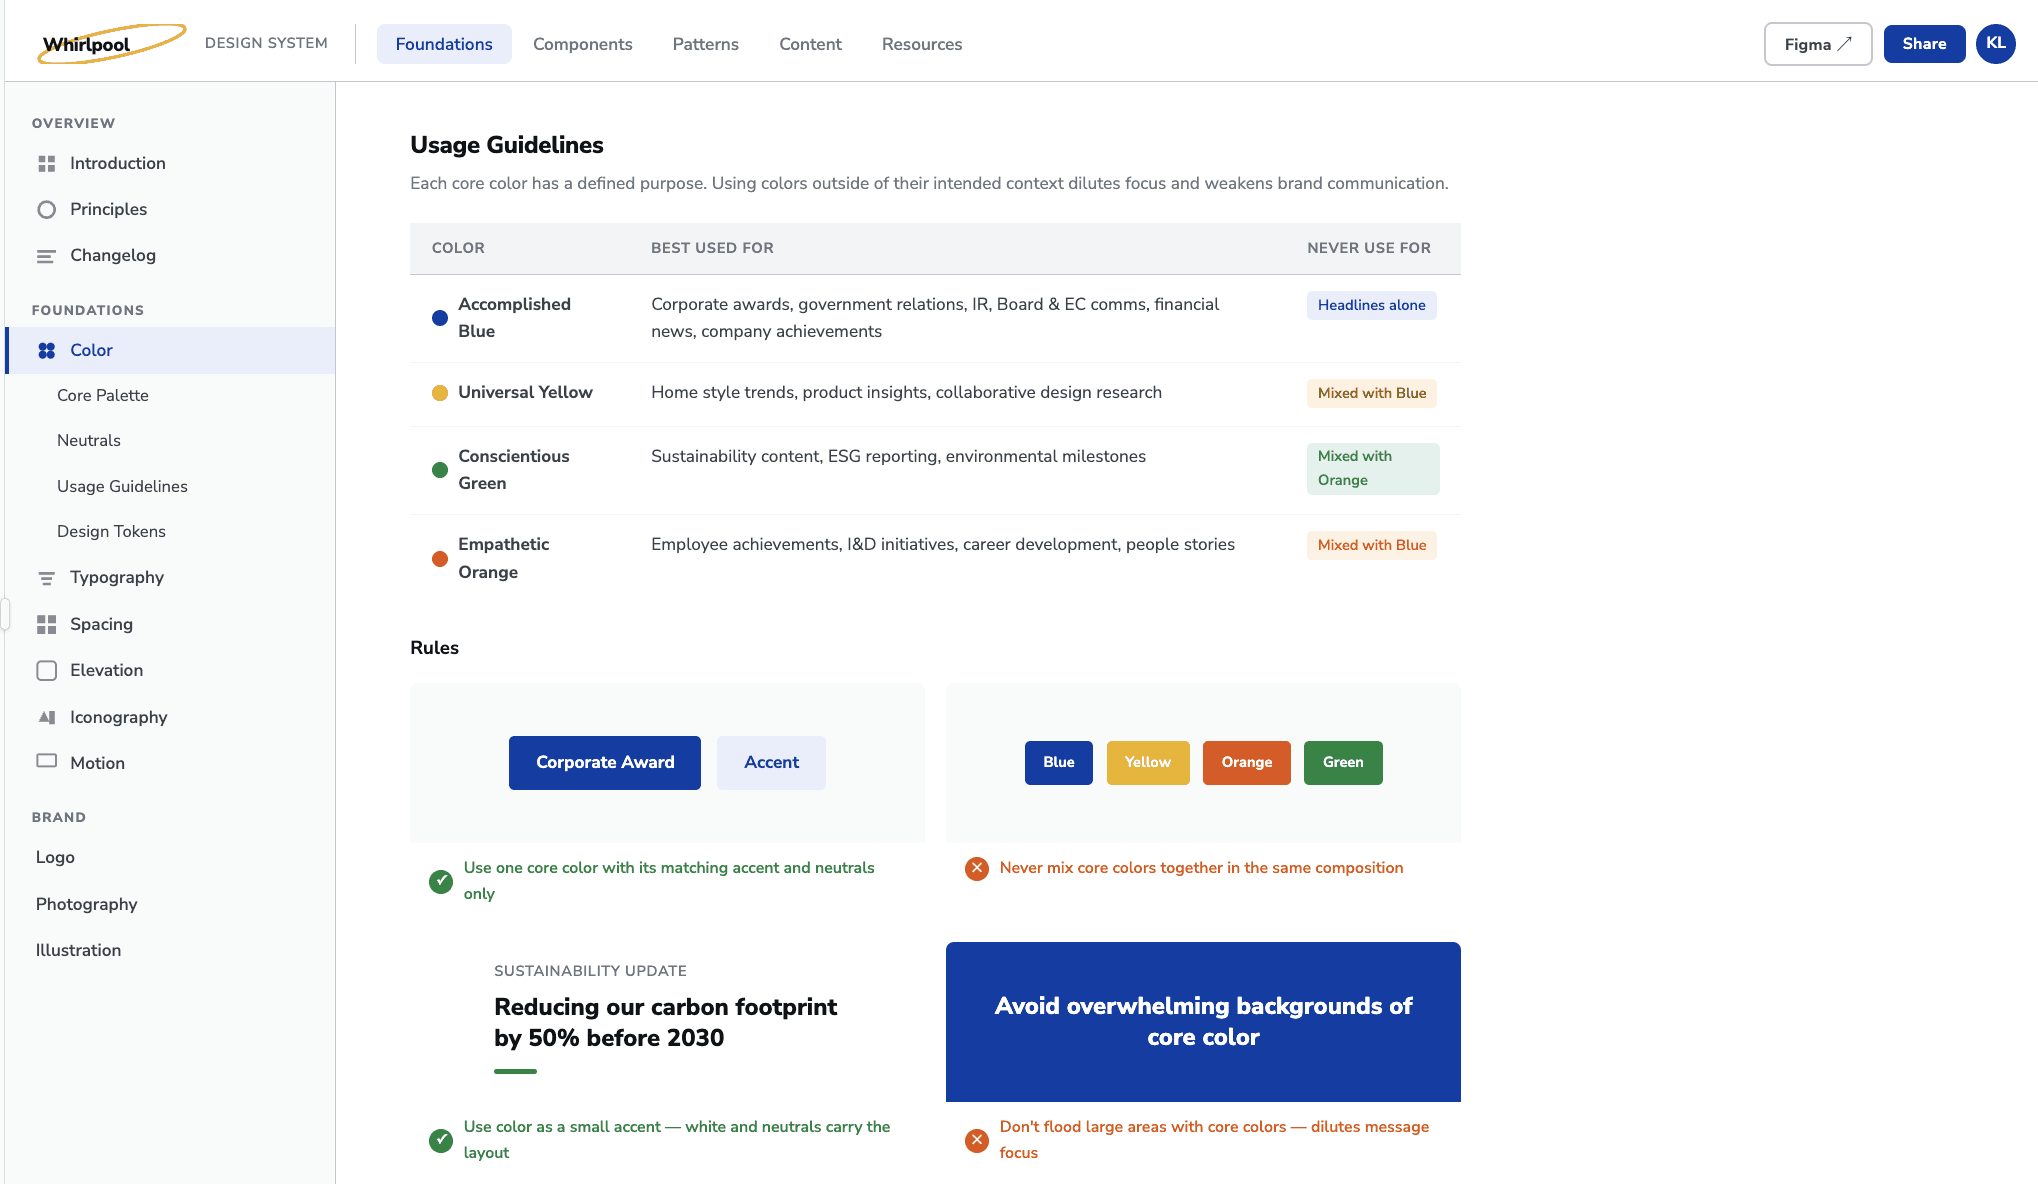Click the Corporate Award example button
This screenshot has width=2038, height=1184.
[604, 762]
